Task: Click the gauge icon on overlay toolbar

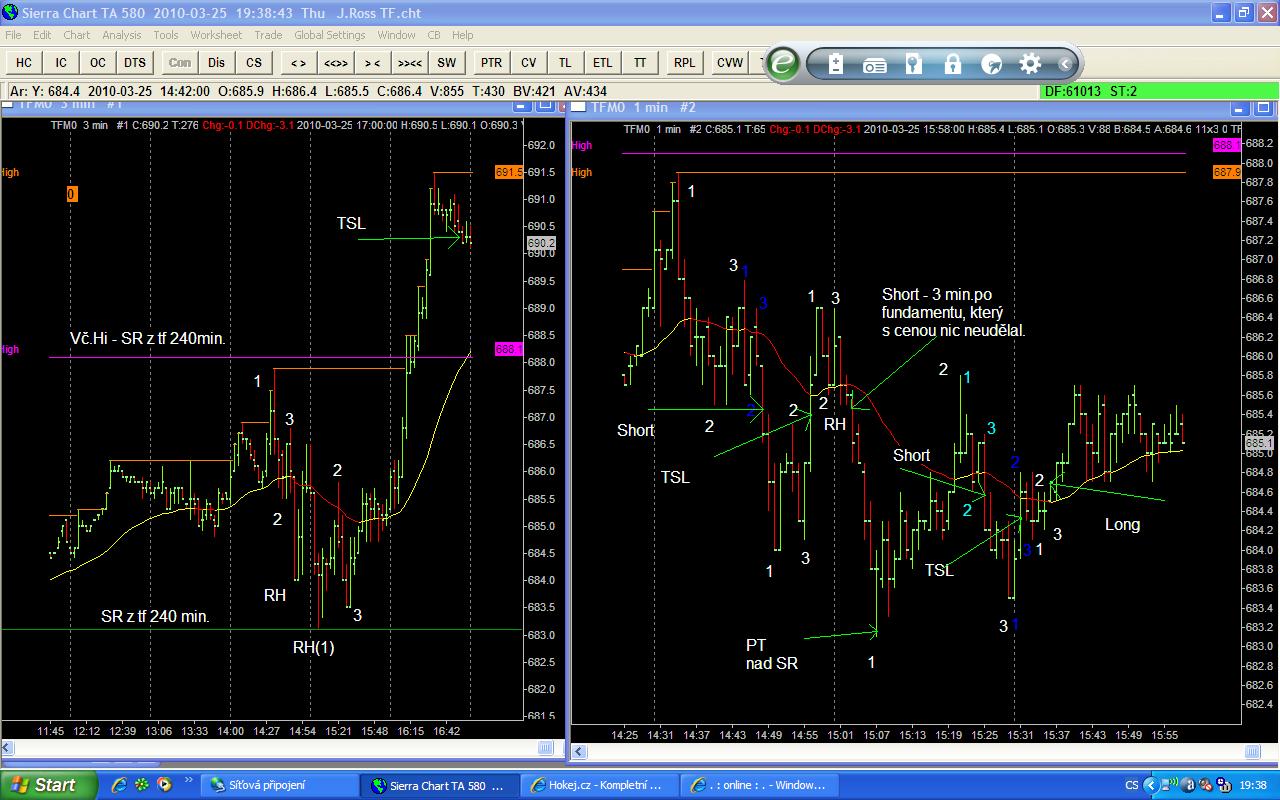Action: pos(992,64)
